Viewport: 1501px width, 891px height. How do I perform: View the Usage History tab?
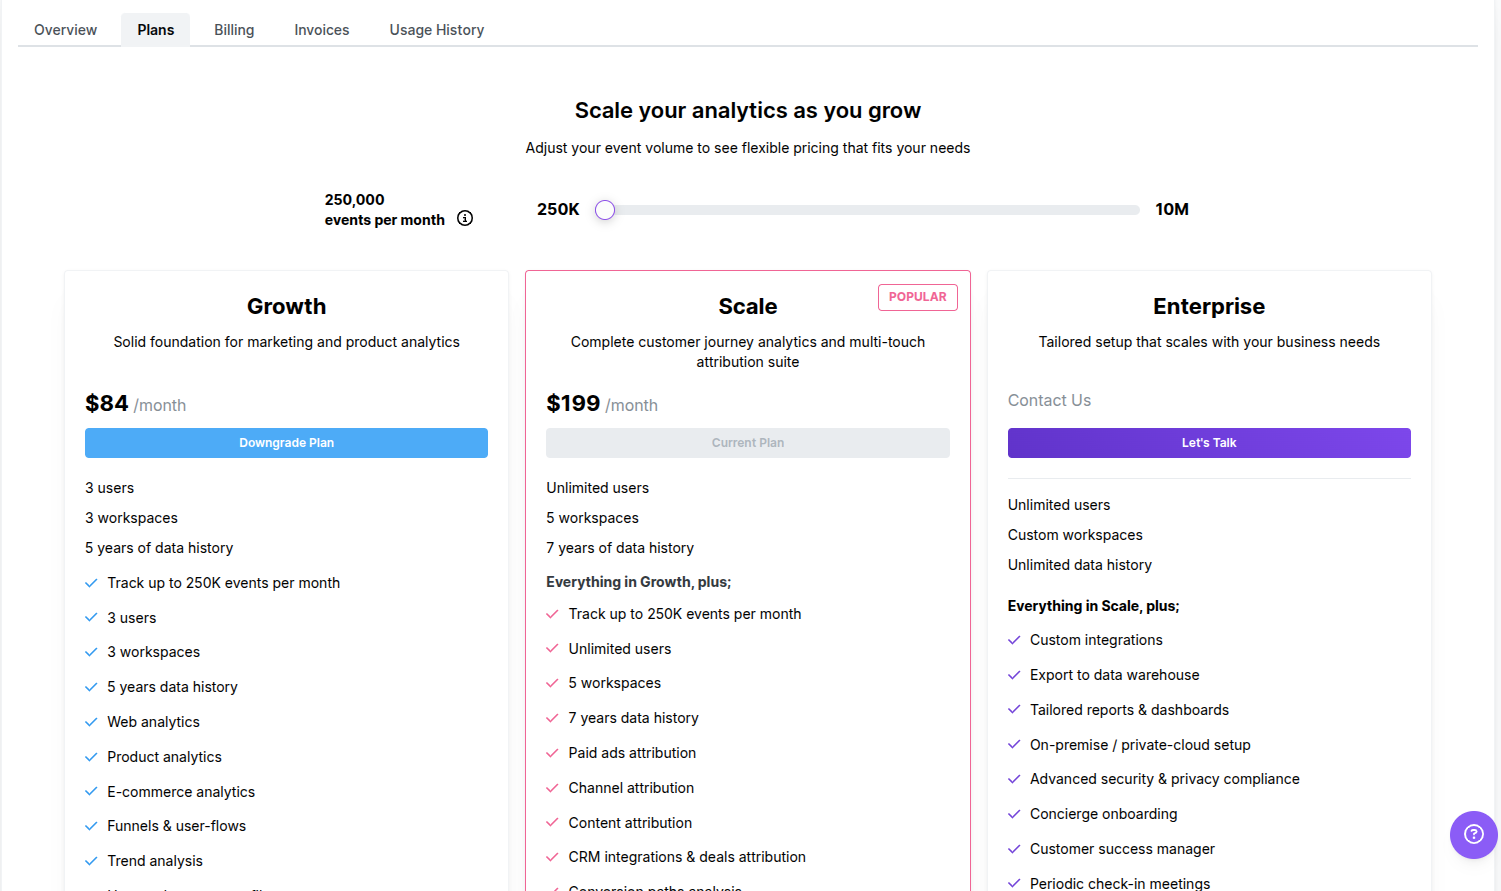(437, 30)
